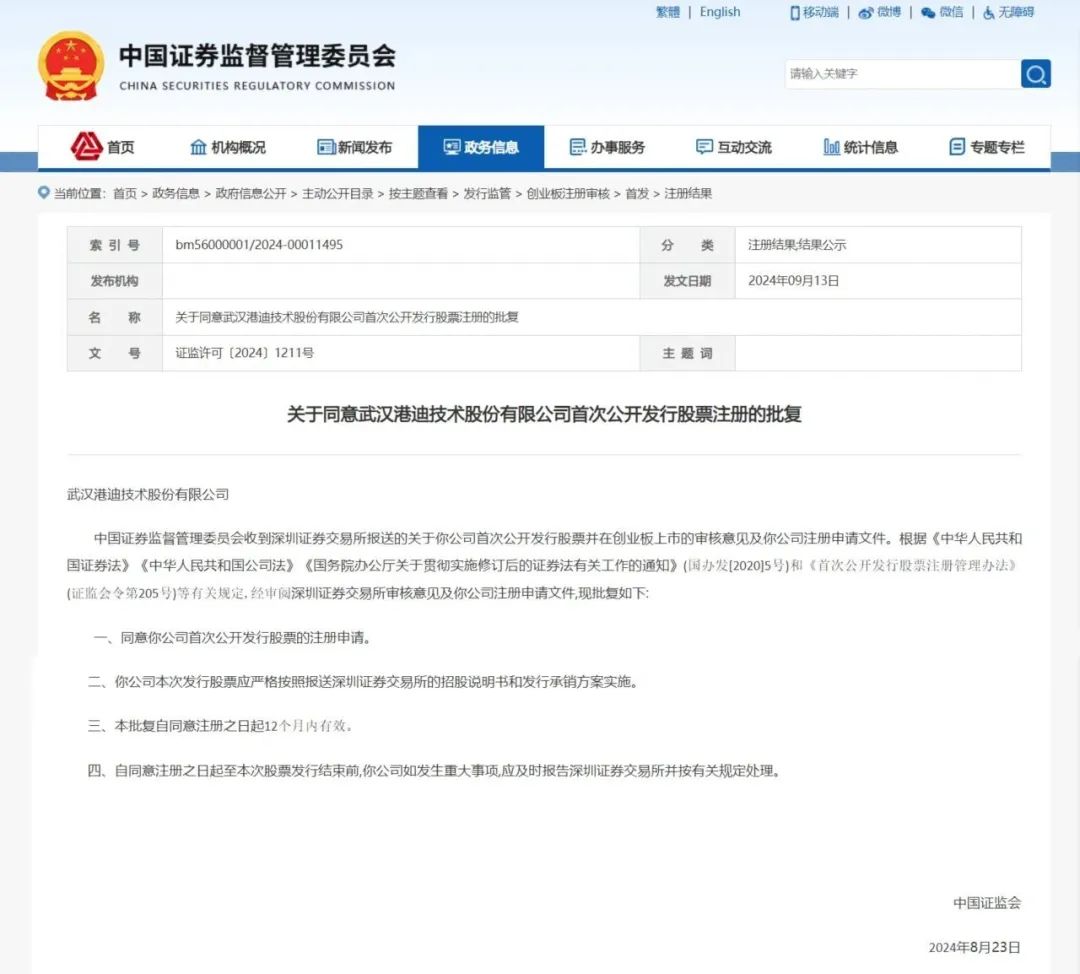Open the 办事服务 navigation tab
Screen dimensions: 1080x974
pos(608,147)
